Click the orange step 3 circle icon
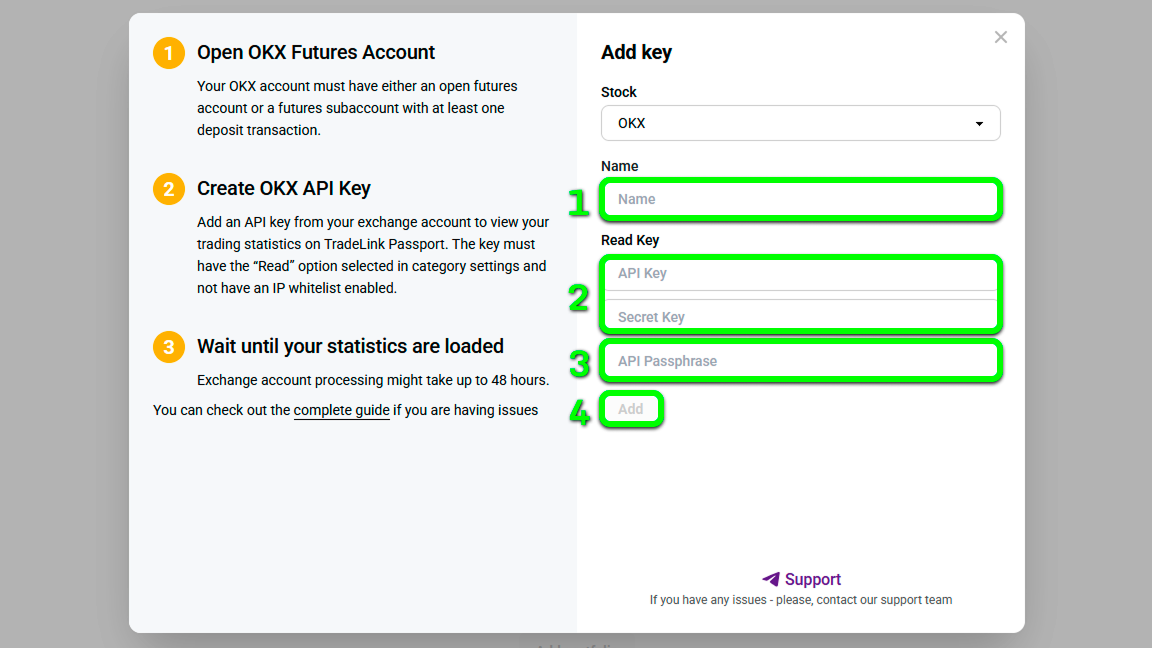The width and height of the screenshot is (1152, 648). coord(168,347)
